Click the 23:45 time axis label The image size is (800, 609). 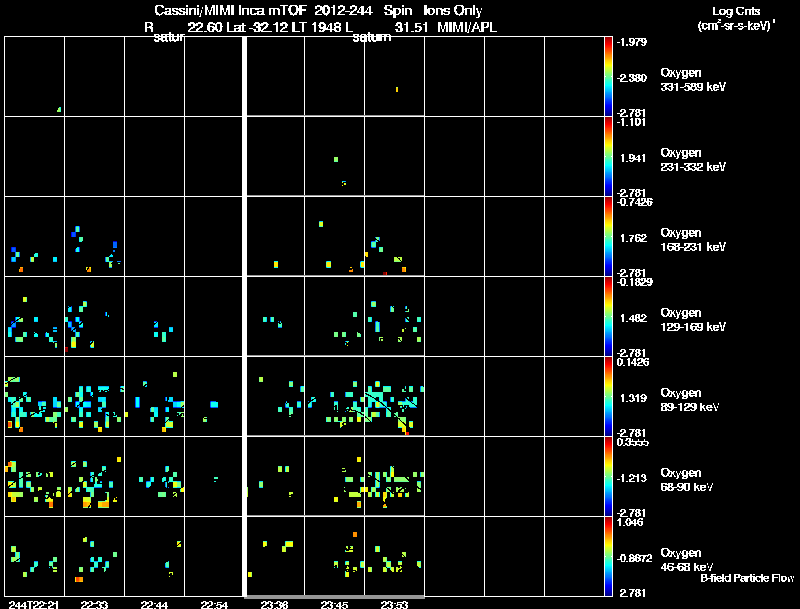[334, 604]
